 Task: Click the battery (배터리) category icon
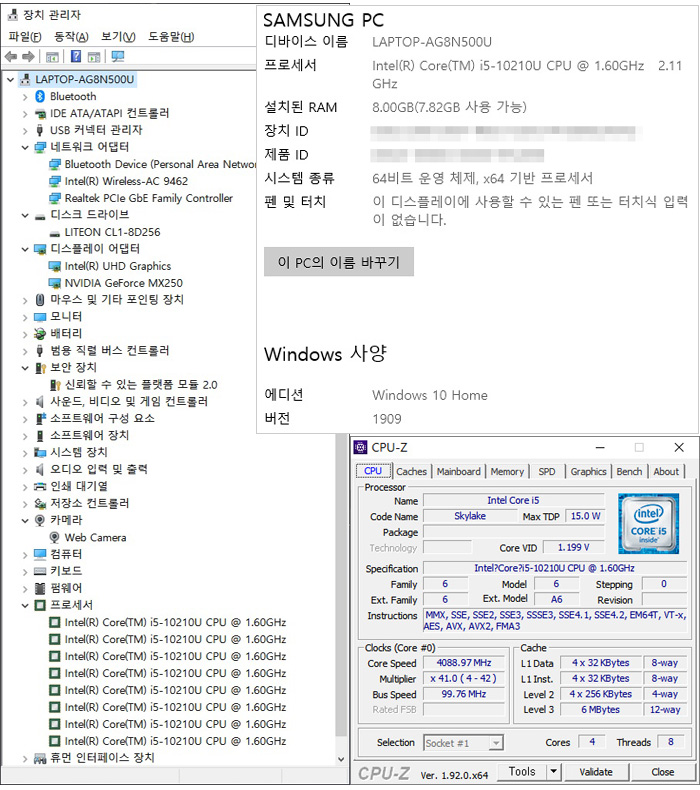(x=40, y=334)
